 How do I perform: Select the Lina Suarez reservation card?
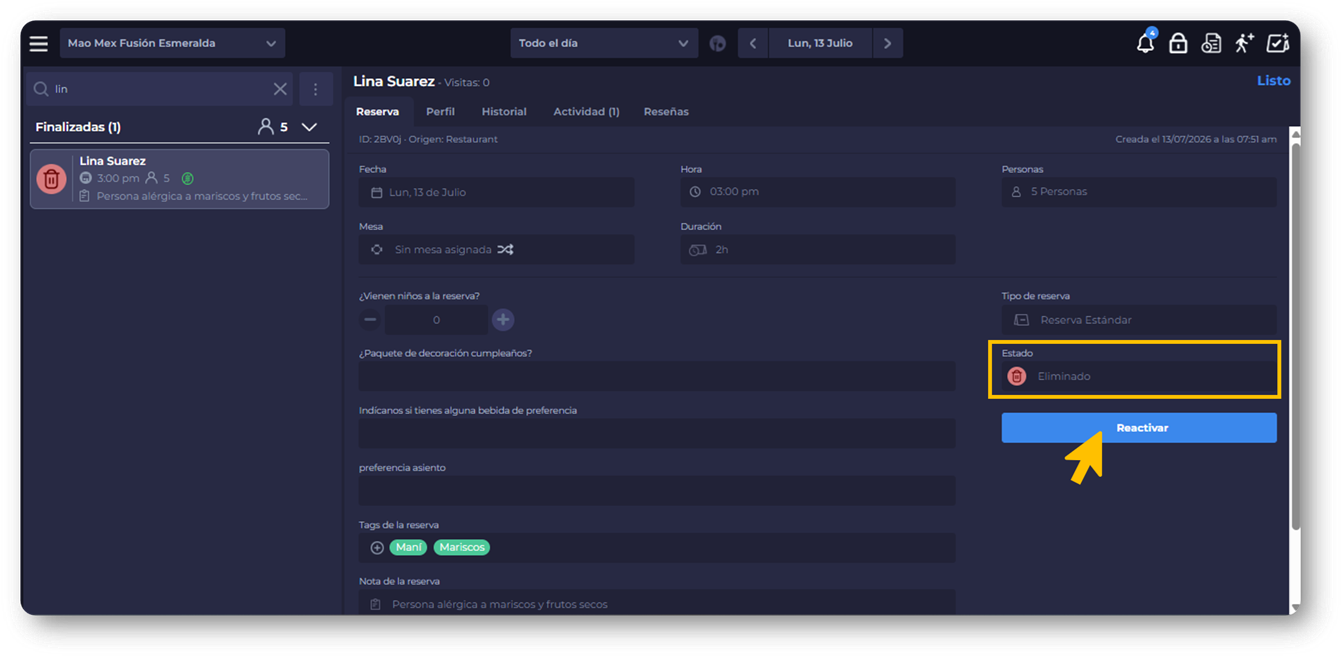click(x=180, y=179)
